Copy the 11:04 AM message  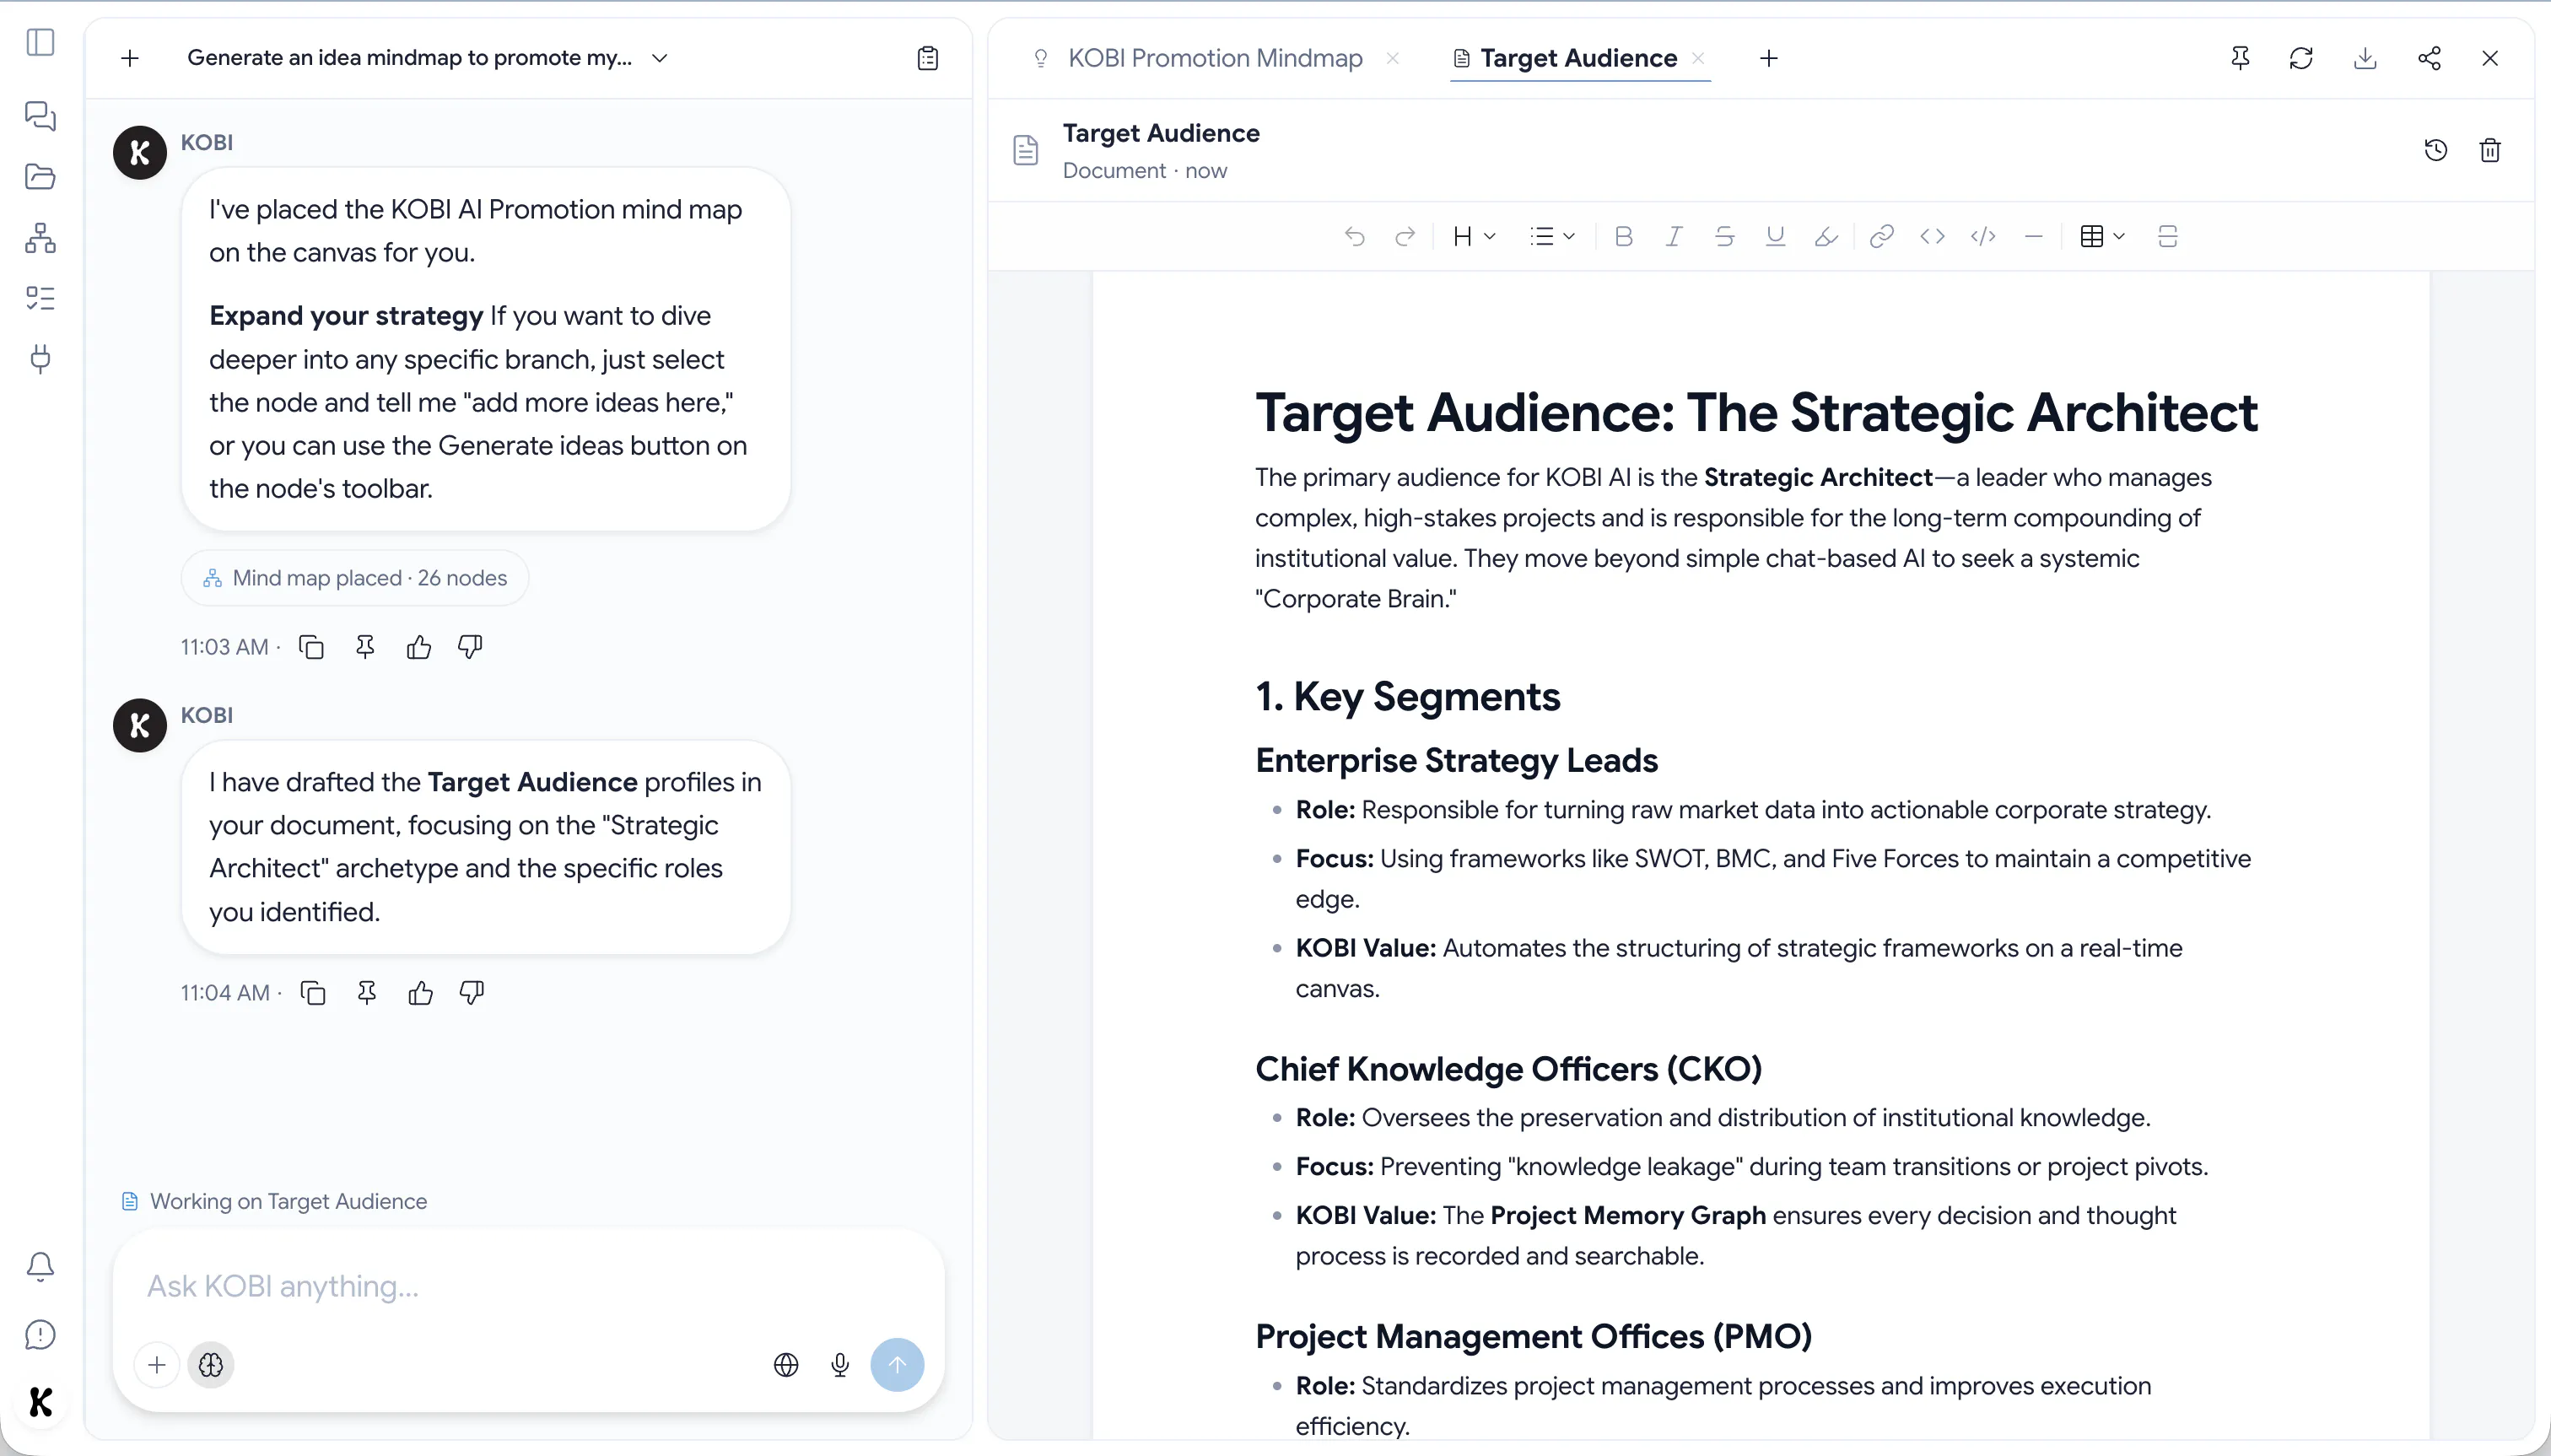(x=313, y=993)
